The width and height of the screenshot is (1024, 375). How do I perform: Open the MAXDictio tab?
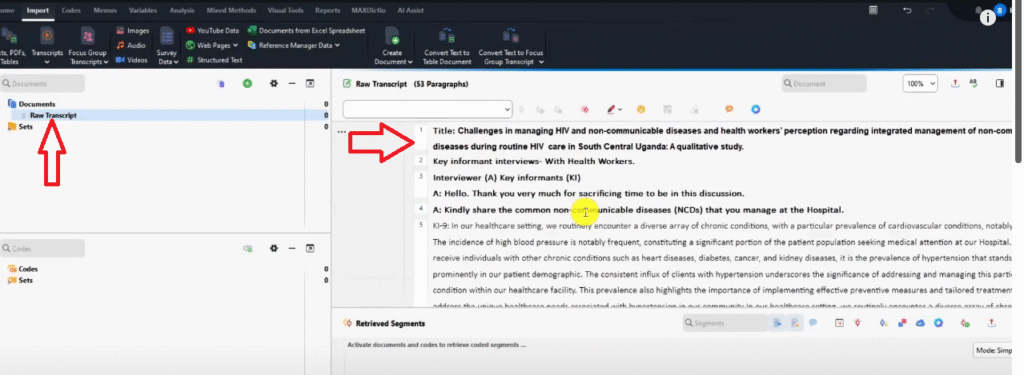[x=369, y=10]
